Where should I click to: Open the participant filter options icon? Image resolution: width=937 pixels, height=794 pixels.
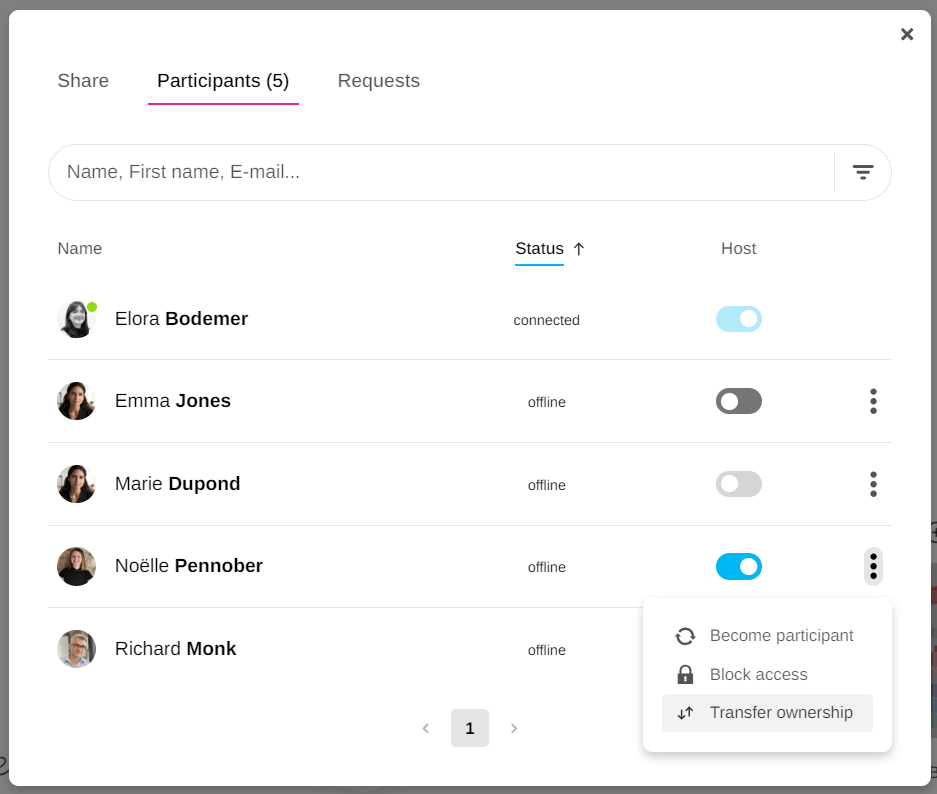tap(862, 172)
